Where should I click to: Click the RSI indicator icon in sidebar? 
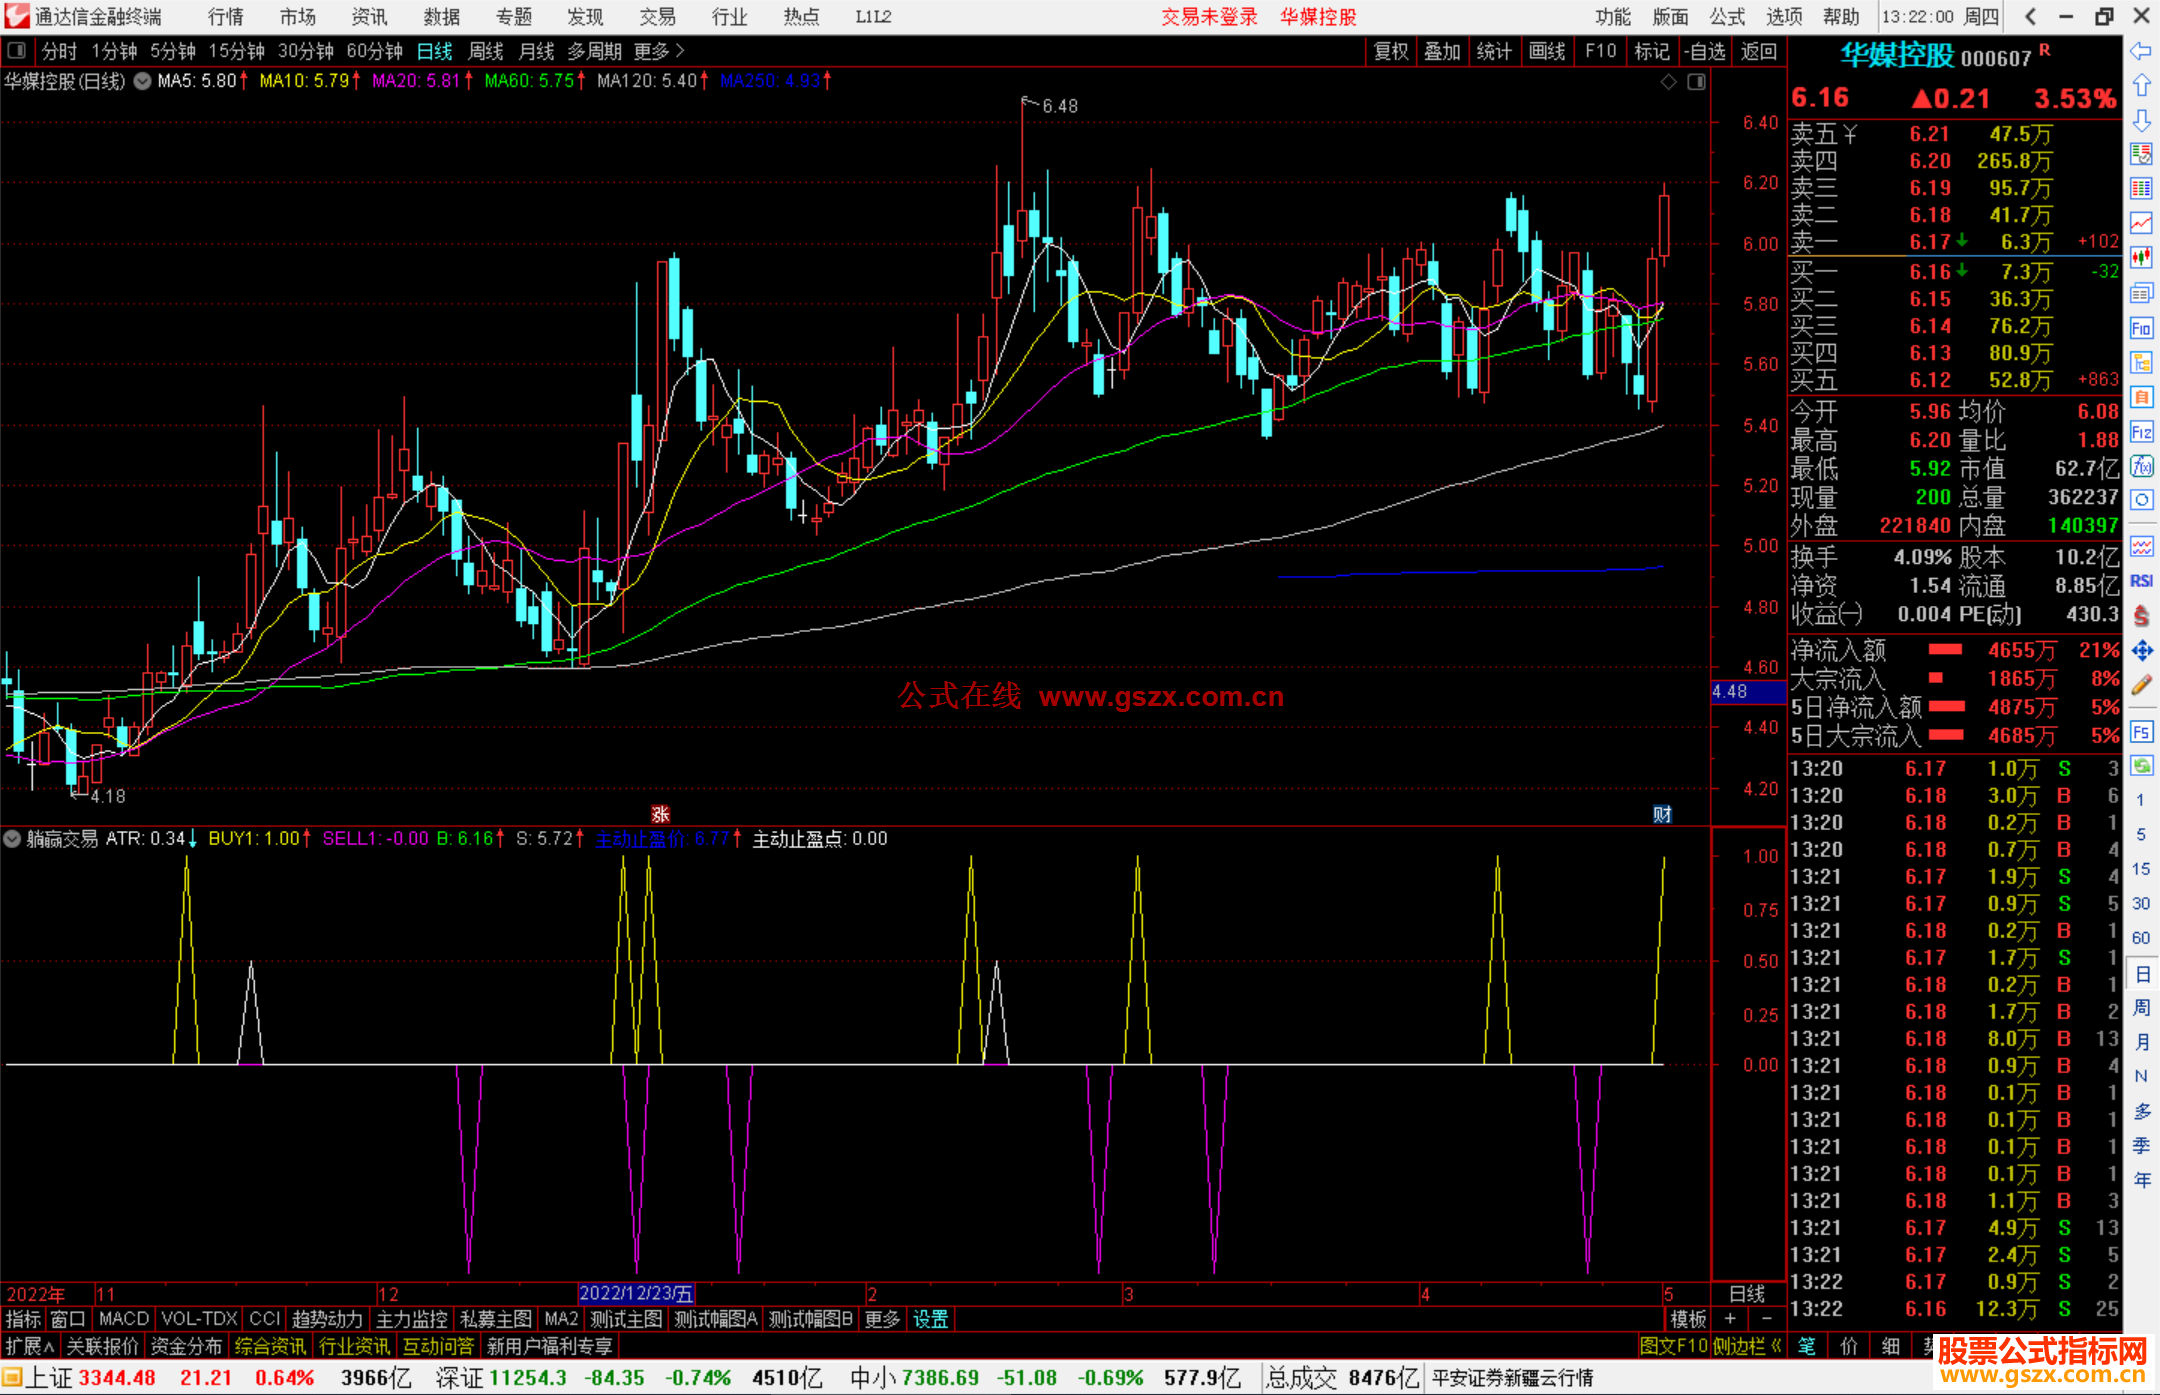pos(2141,581)
